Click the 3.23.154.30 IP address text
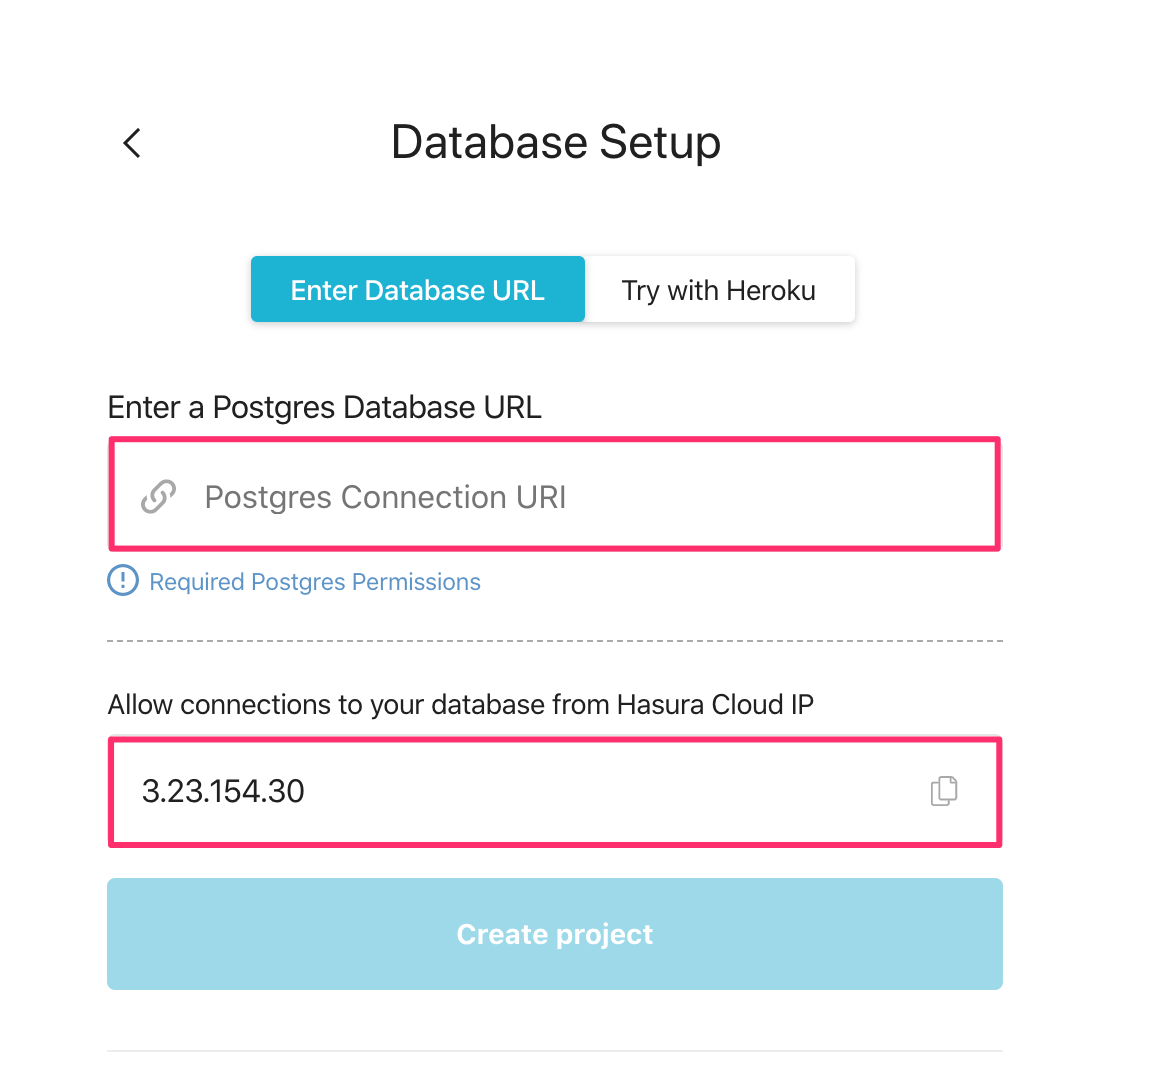Viewport: 1150px width, 1082px height. click(x=223, y=791)
